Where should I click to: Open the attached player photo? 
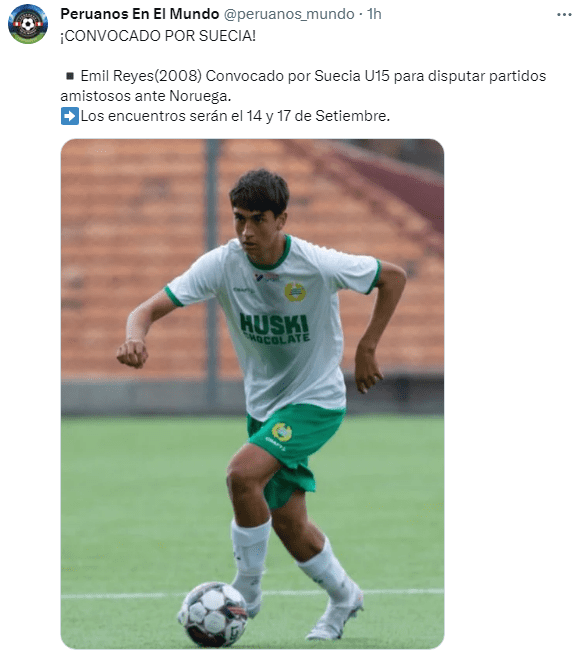[x=252, y=393]
